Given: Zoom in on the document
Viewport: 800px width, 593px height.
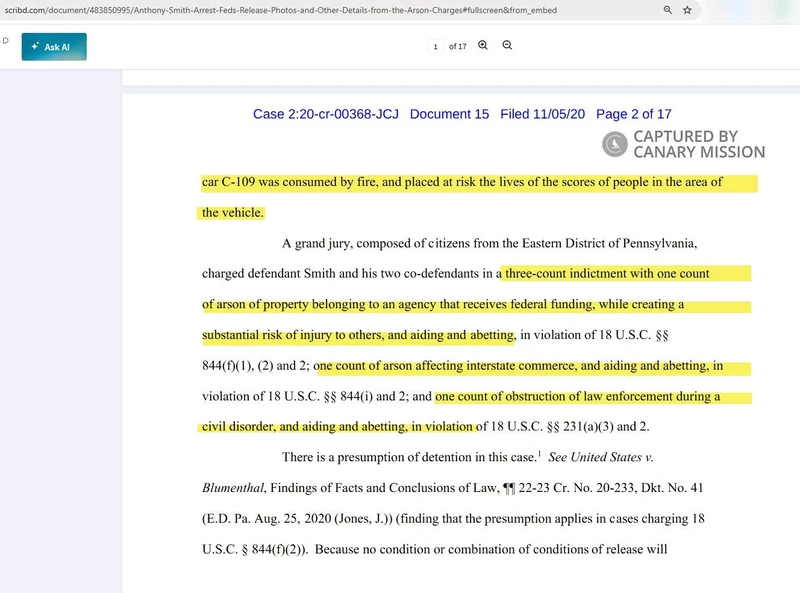Looking at the screenshot, I should click(x=483, y=46).
